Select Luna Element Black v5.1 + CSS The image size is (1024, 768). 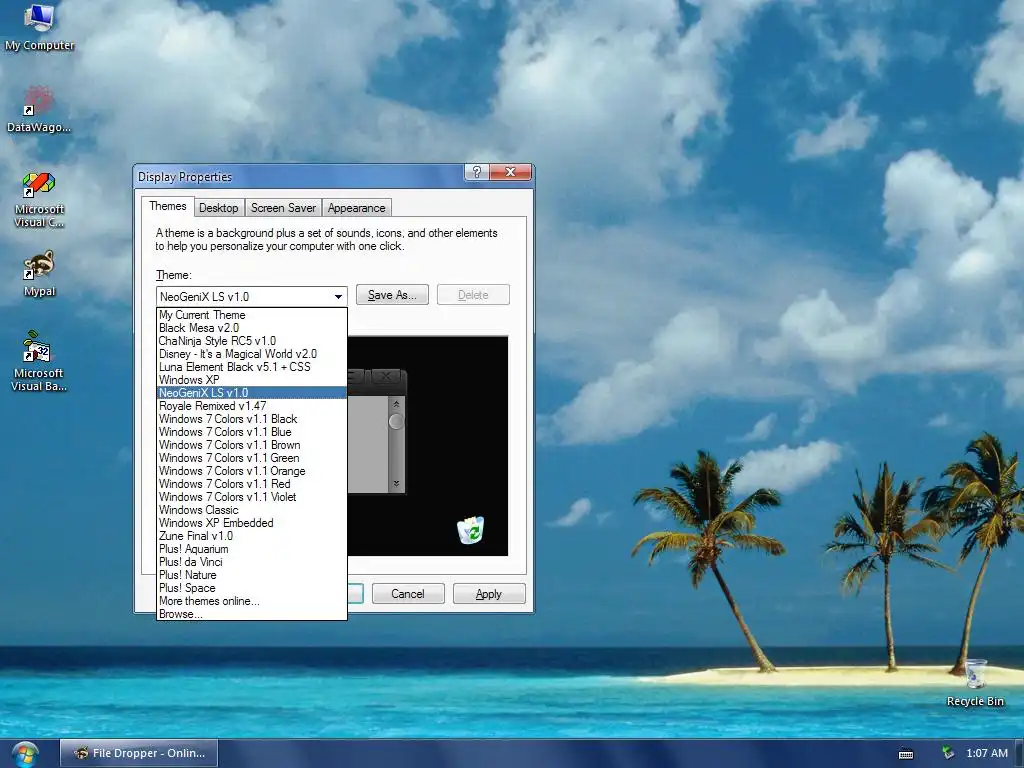point(251,367)
